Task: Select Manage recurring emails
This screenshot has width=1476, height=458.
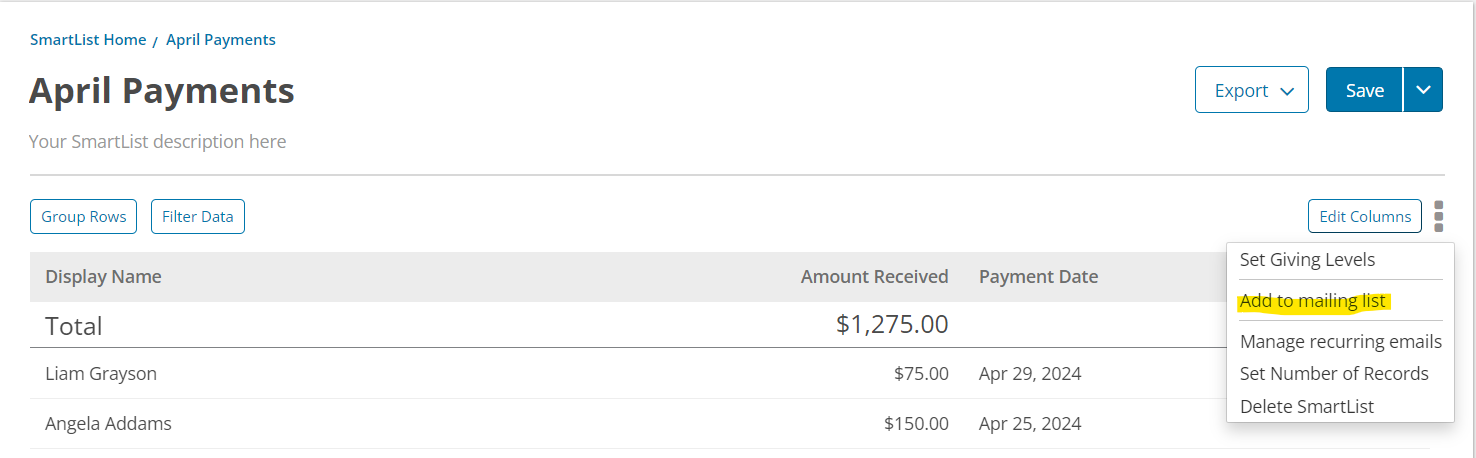Action: [x=1340, y=342]
